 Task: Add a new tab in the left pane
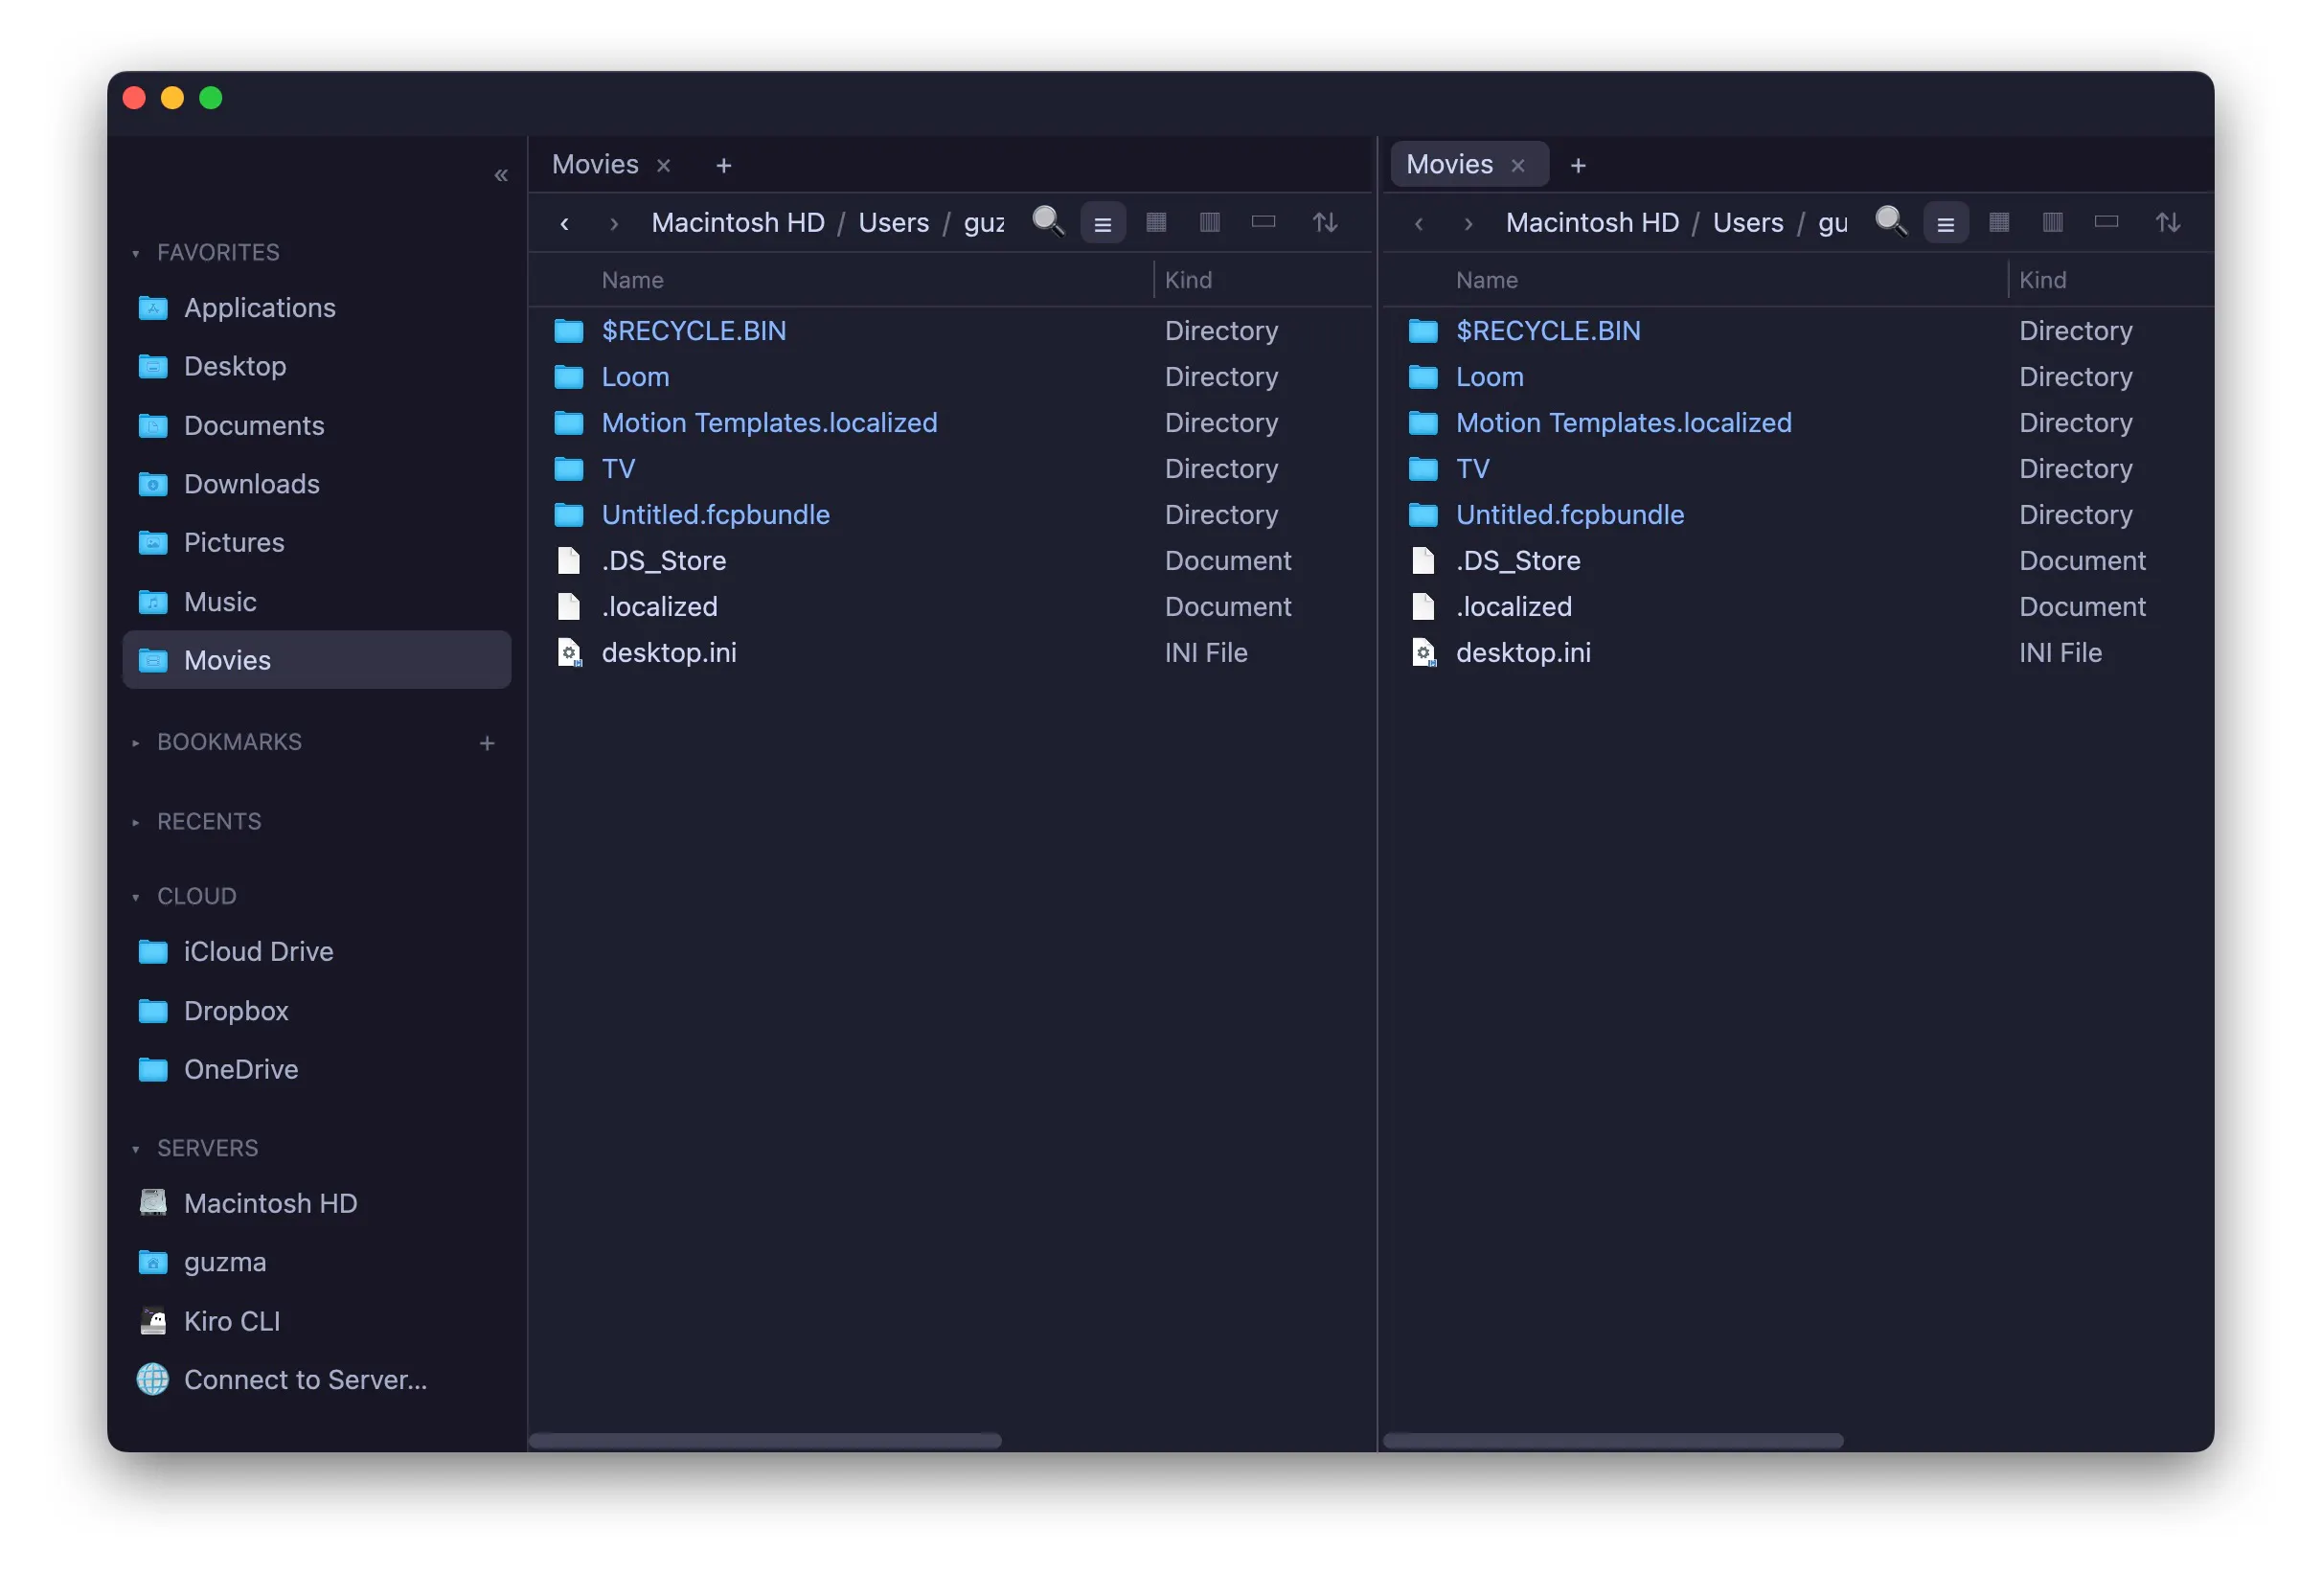724,166
